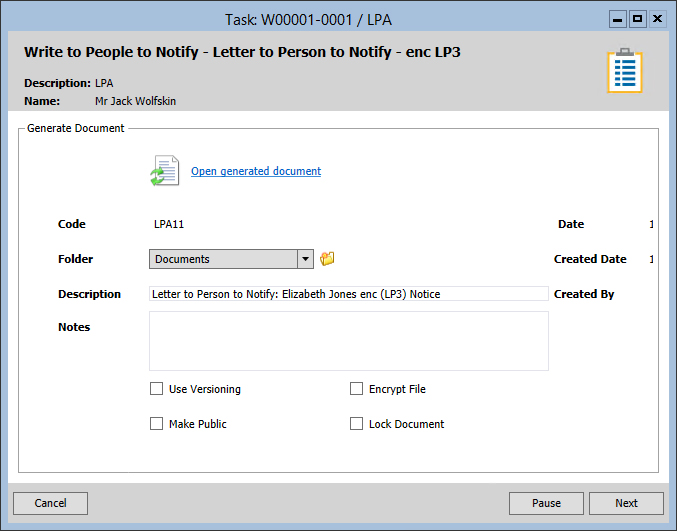The width and height of the screenshot is (677, 531).
Task: Click the browse folder icon beside Folder dropdown
Action: (x=327, y=259)
